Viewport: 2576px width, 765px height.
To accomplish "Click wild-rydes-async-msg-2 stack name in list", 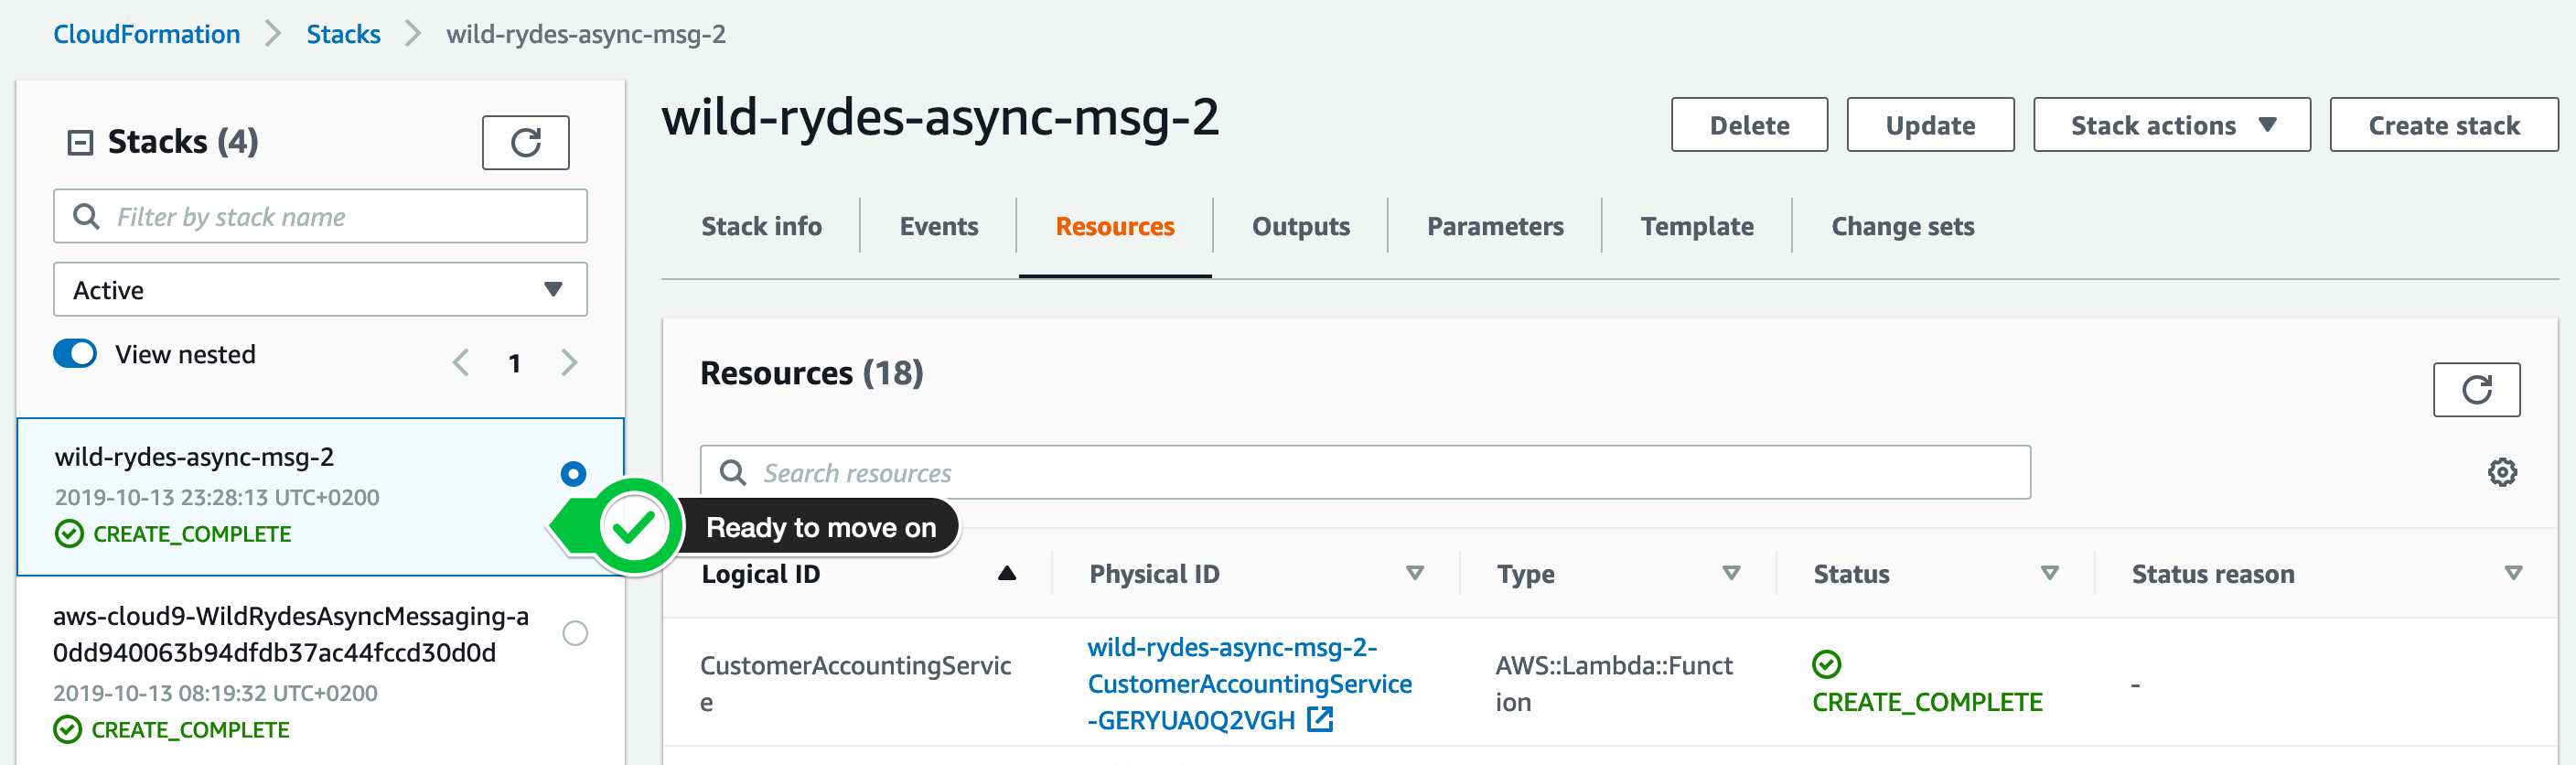I will 194,457.
